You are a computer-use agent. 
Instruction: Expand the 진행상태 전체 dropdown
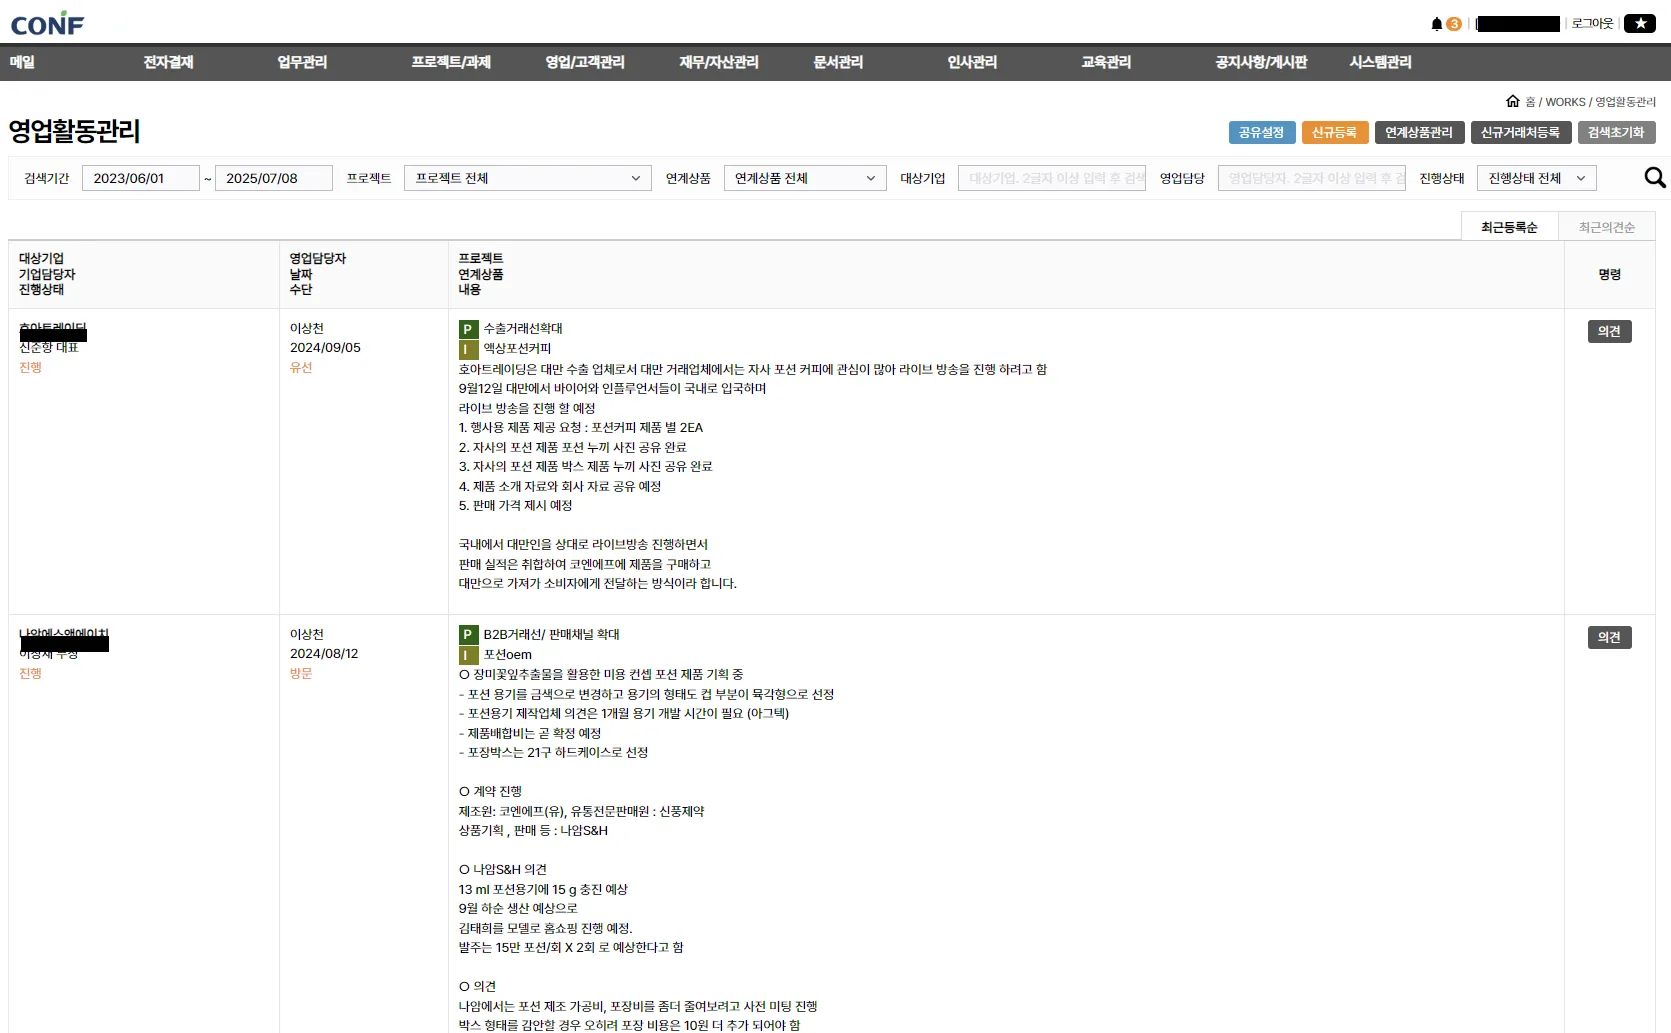click(x=1536, y=178)
